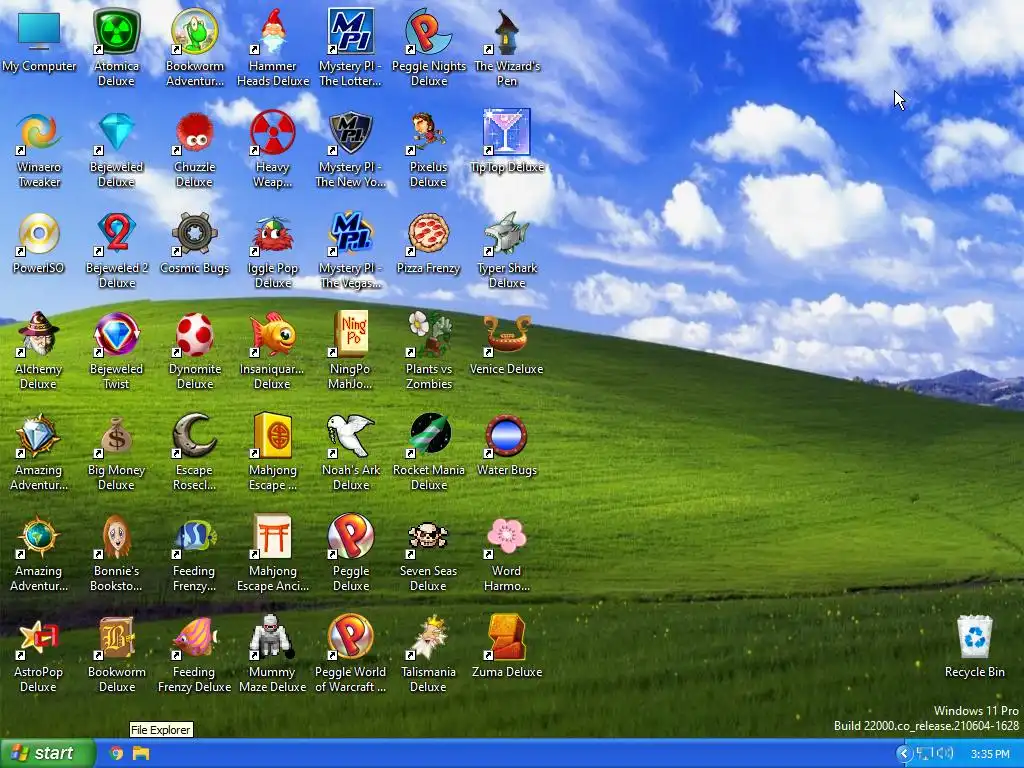This screenshot has width=1024, height=768.
Task: Click The Wizard's Pen icon
Action: coord(507,31)
